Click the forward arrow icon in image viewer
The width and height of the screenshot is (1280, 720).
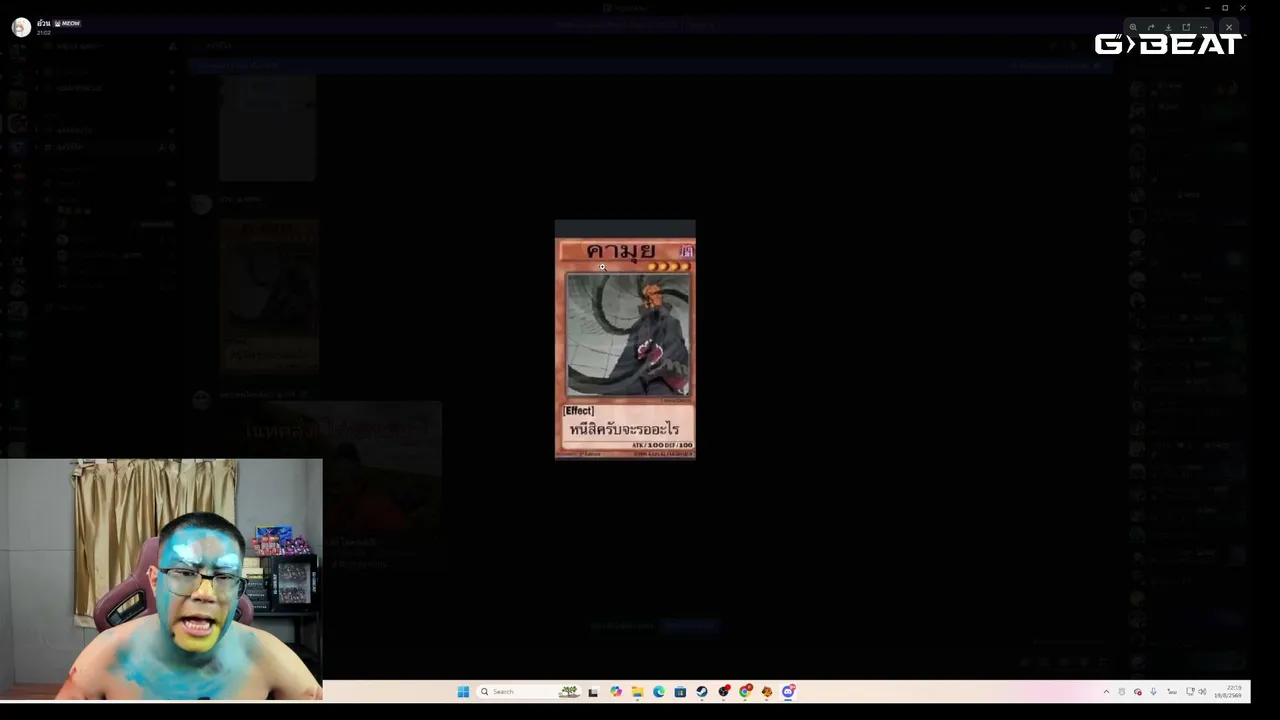1151,27
